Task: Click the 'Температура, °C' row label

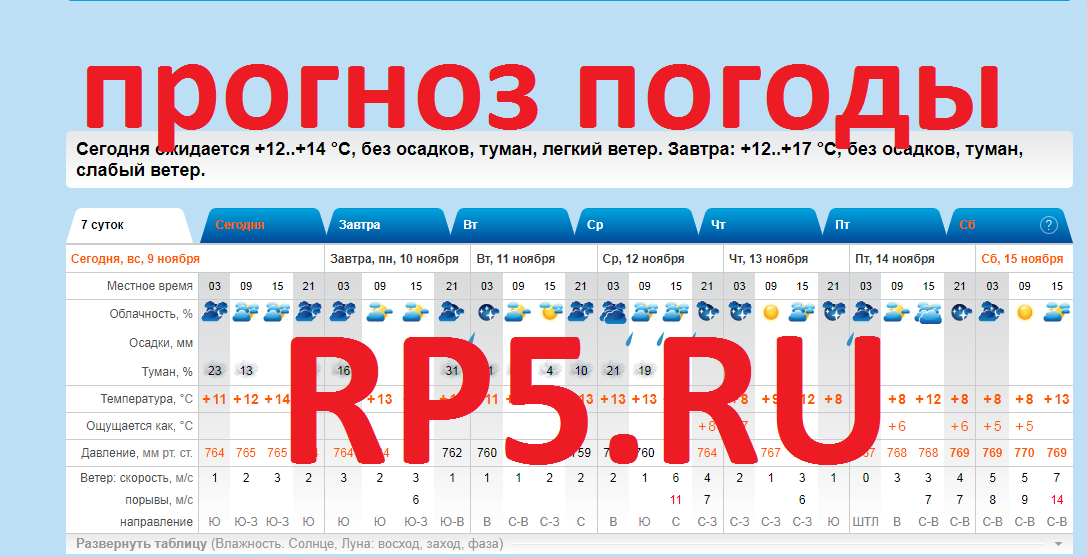Action: (x=146, y=399)
